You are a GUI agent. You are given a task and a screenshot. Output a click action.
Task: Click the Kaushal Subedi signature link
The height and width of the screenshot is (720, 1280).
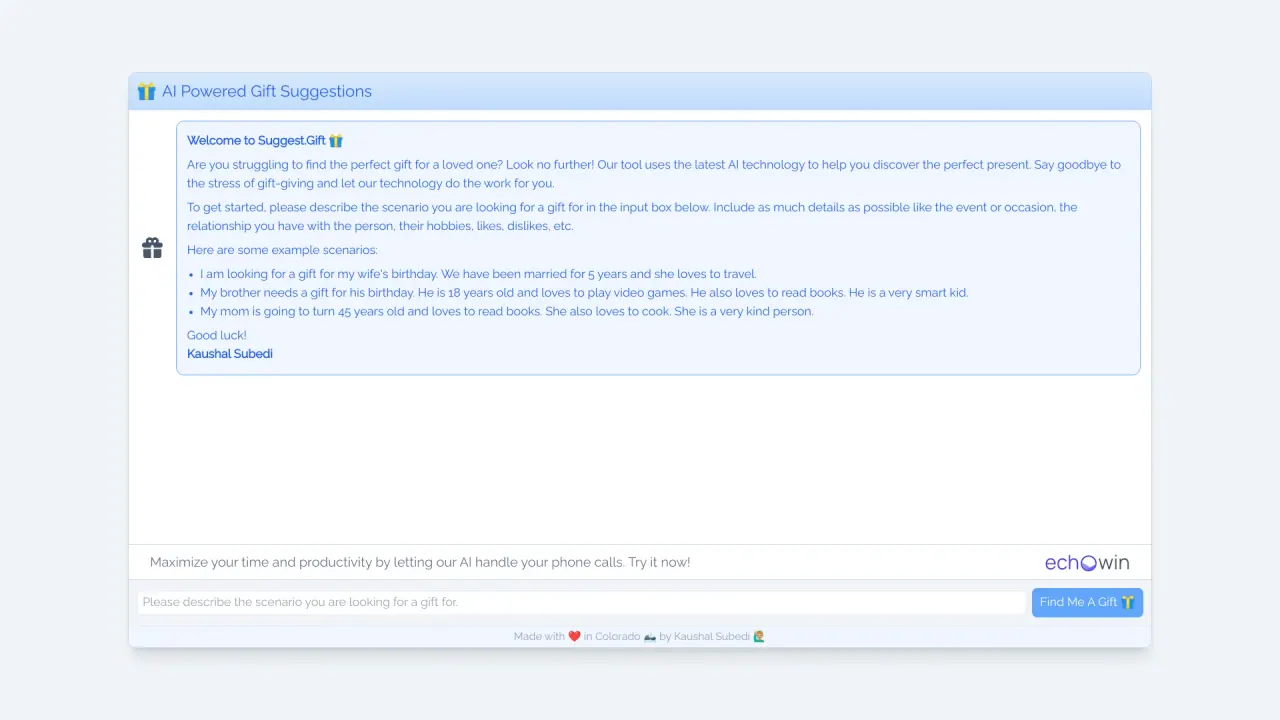[x=230, y=354]
